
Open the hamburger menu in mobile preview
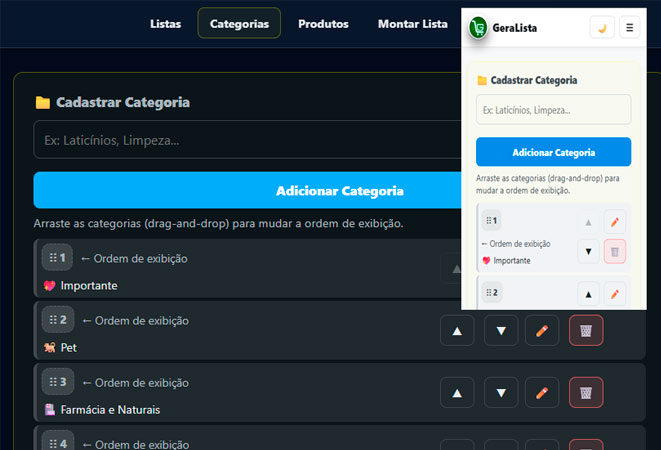tap(629, 27)
